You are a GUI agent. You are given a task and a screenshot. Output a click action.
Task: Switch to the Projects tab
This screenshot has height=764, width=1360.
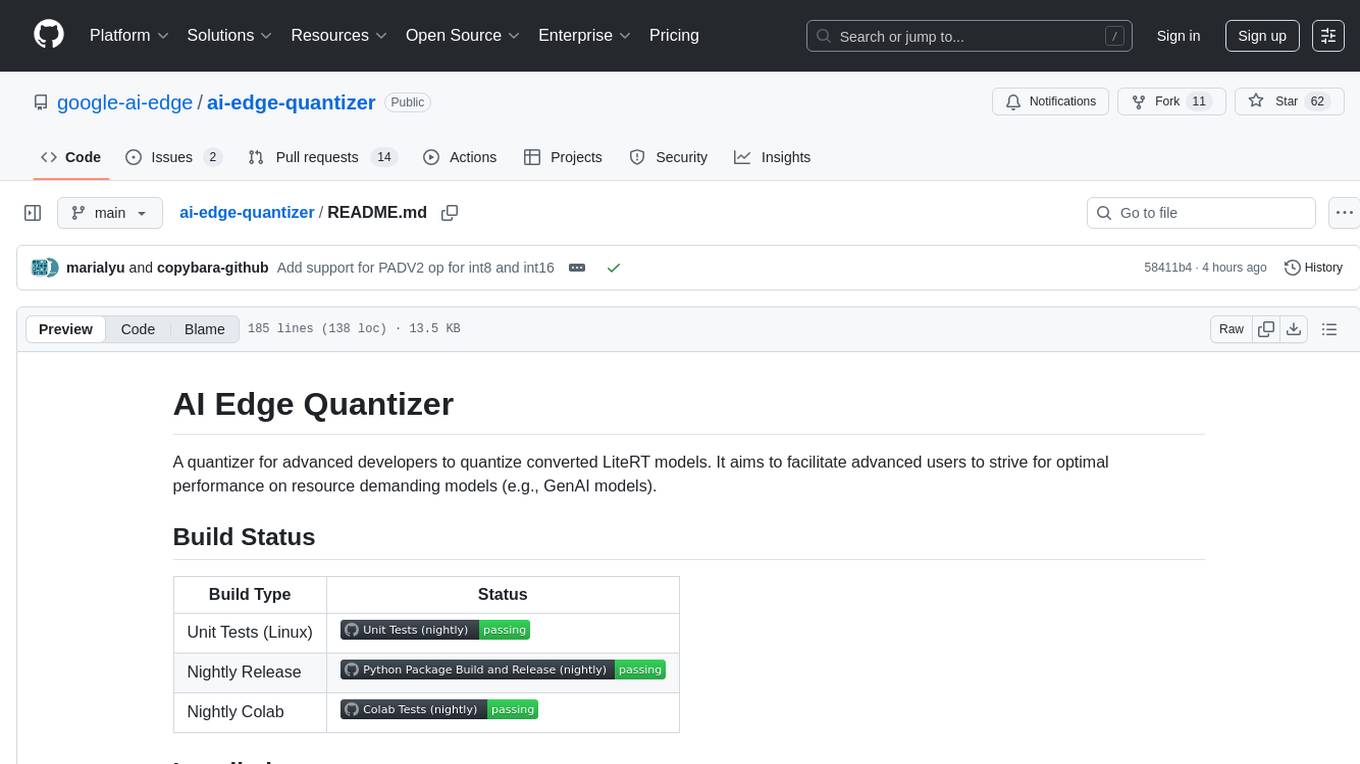click(563, 157)
